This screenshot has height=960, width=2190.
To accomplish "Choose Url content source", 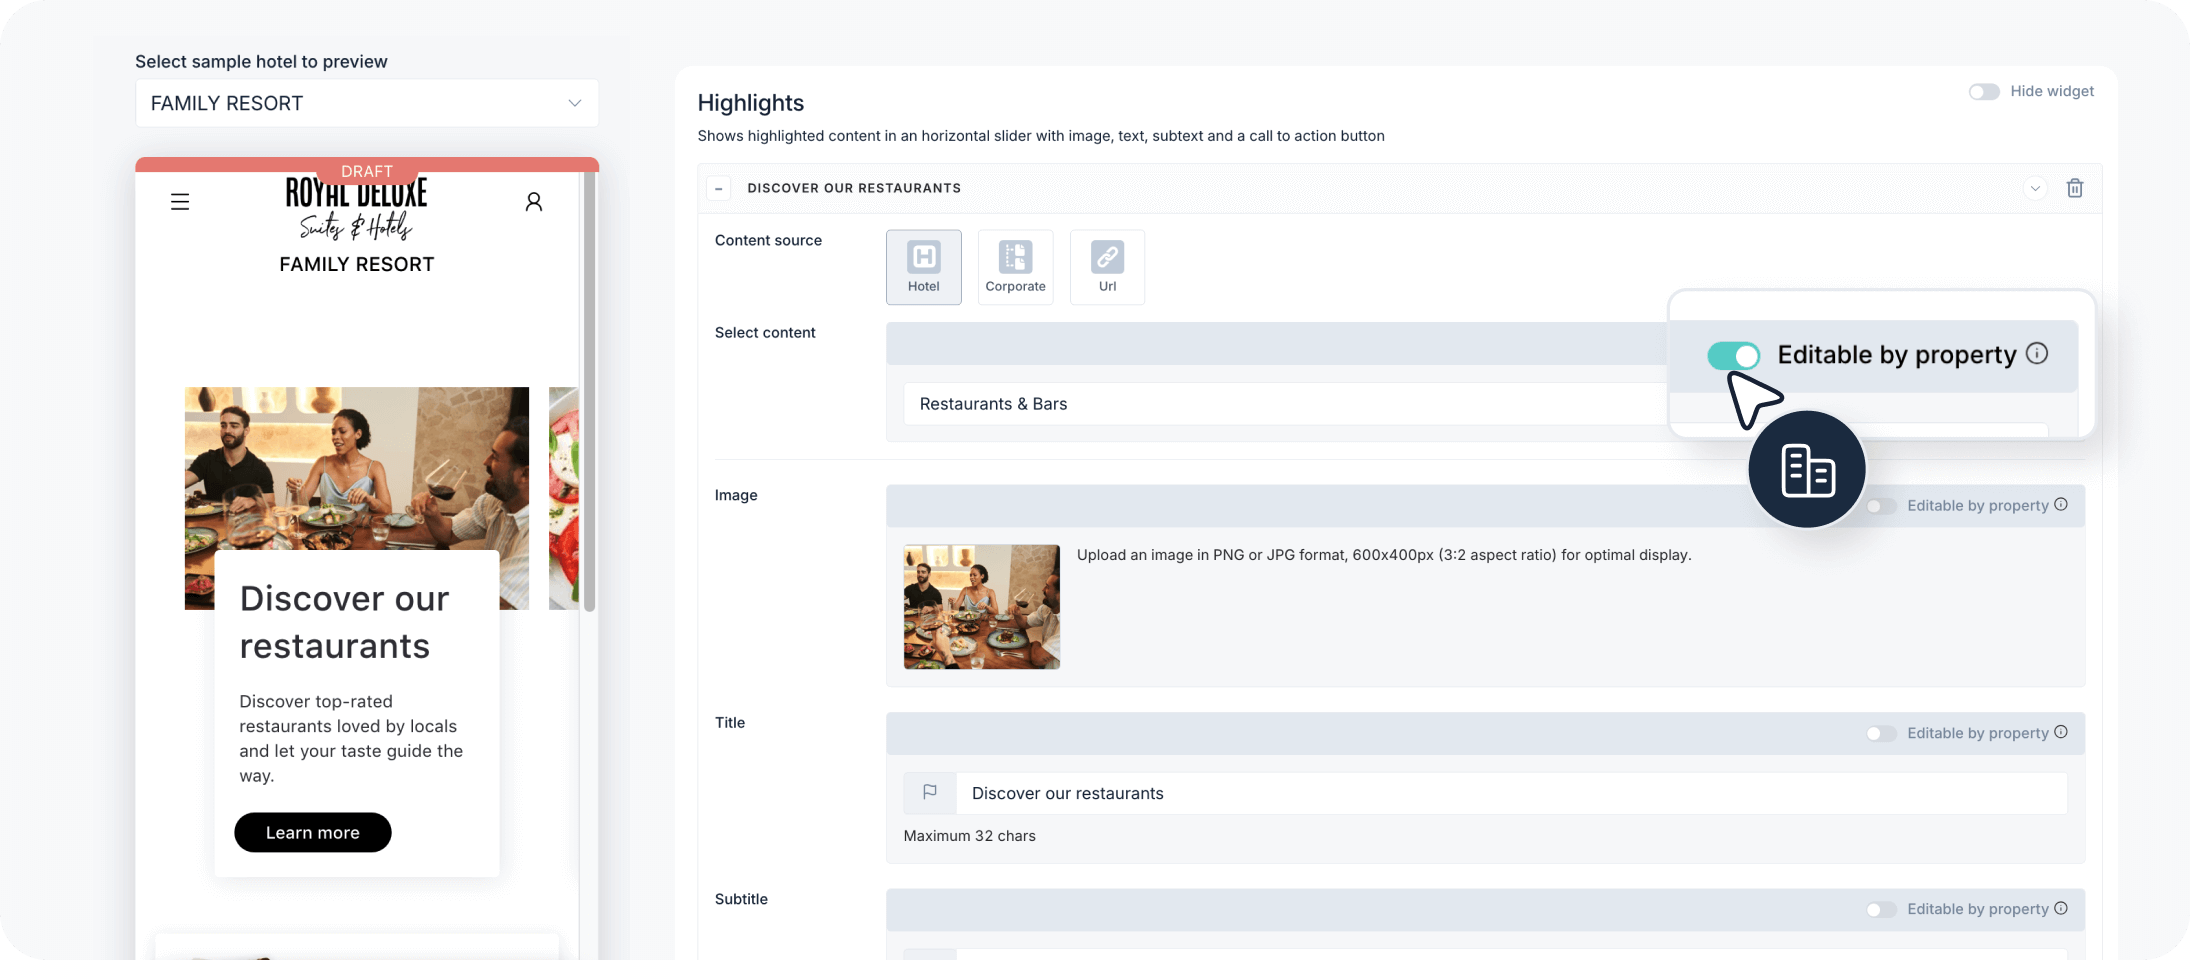I will pyautogui.click(x=1107, y=267).
